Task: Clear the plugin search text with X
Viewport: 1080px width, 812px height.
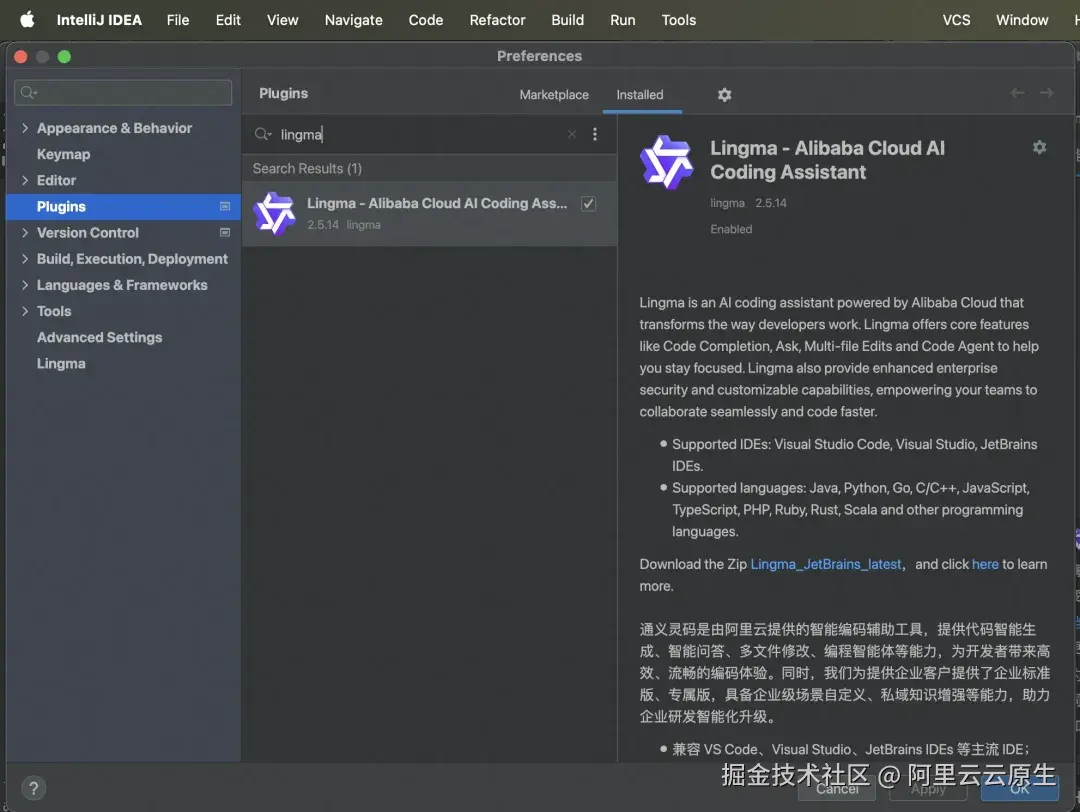Action: pos(572,134)
